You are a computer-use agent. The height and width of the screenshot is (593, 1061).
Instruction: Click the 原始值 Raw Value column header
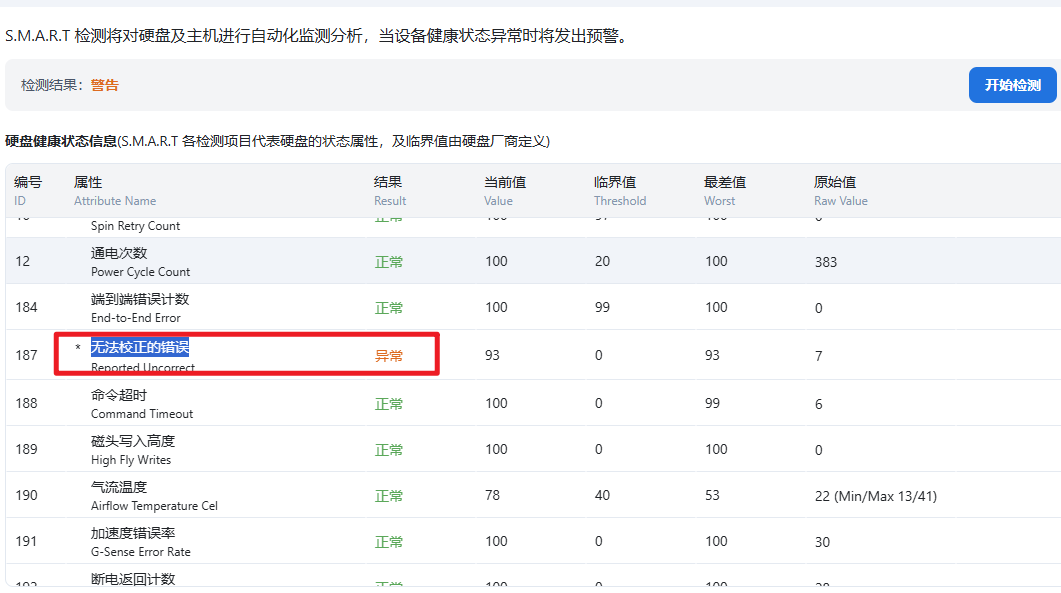[840, 190]
